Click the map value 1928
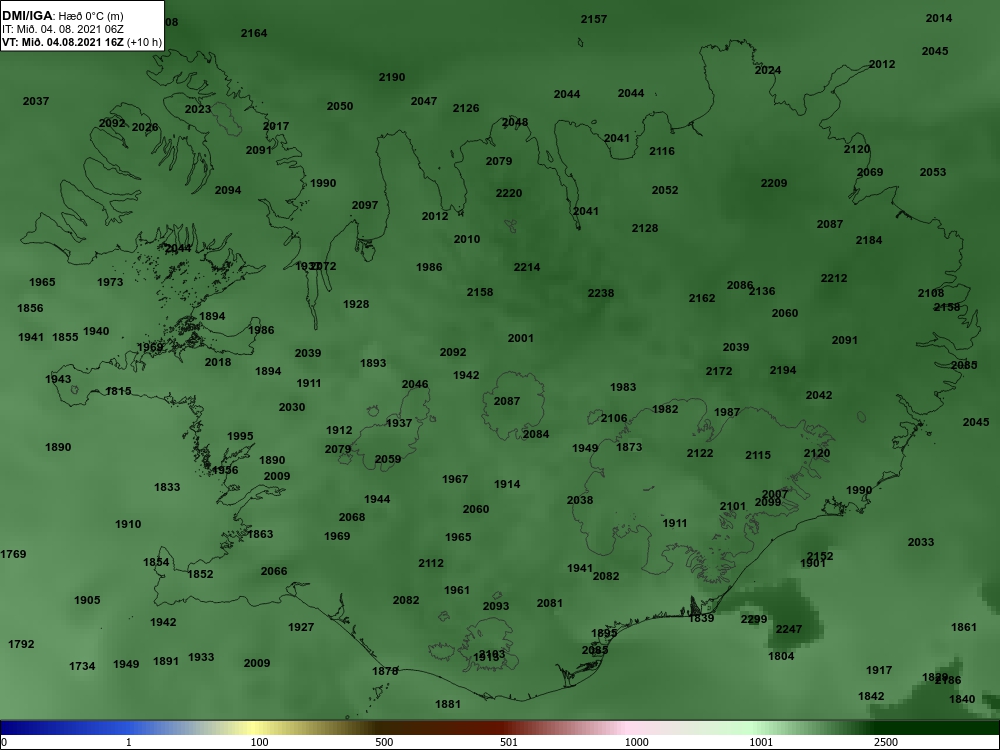 [x=356, y=304]
